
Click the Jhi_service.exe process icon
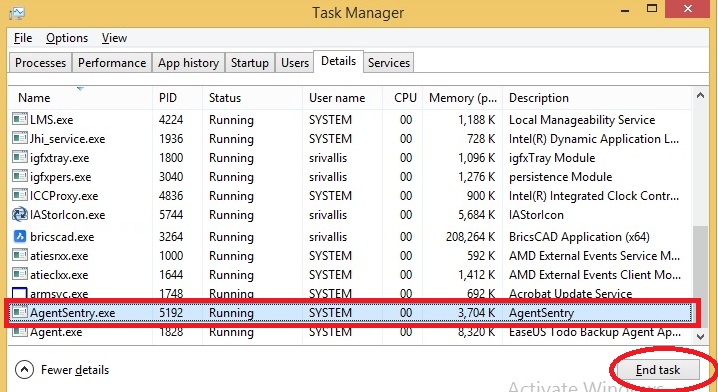click(x=20, y=138)
